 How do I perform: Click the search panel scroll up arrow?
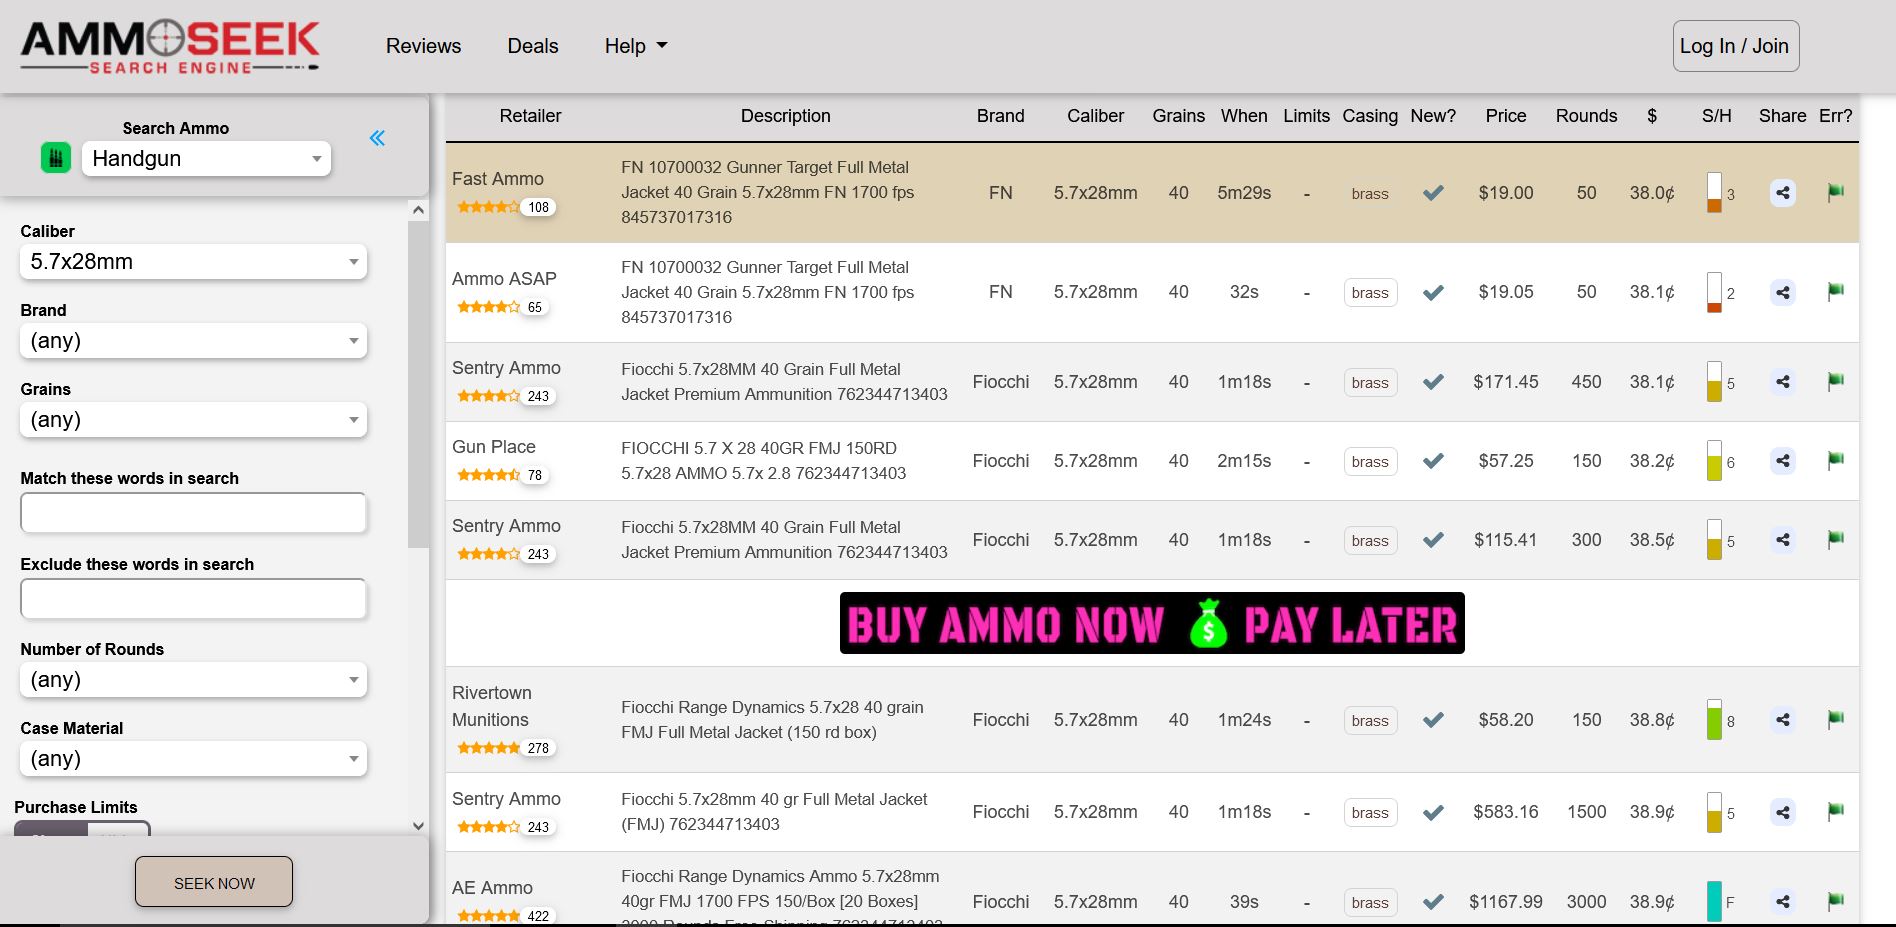418,210
